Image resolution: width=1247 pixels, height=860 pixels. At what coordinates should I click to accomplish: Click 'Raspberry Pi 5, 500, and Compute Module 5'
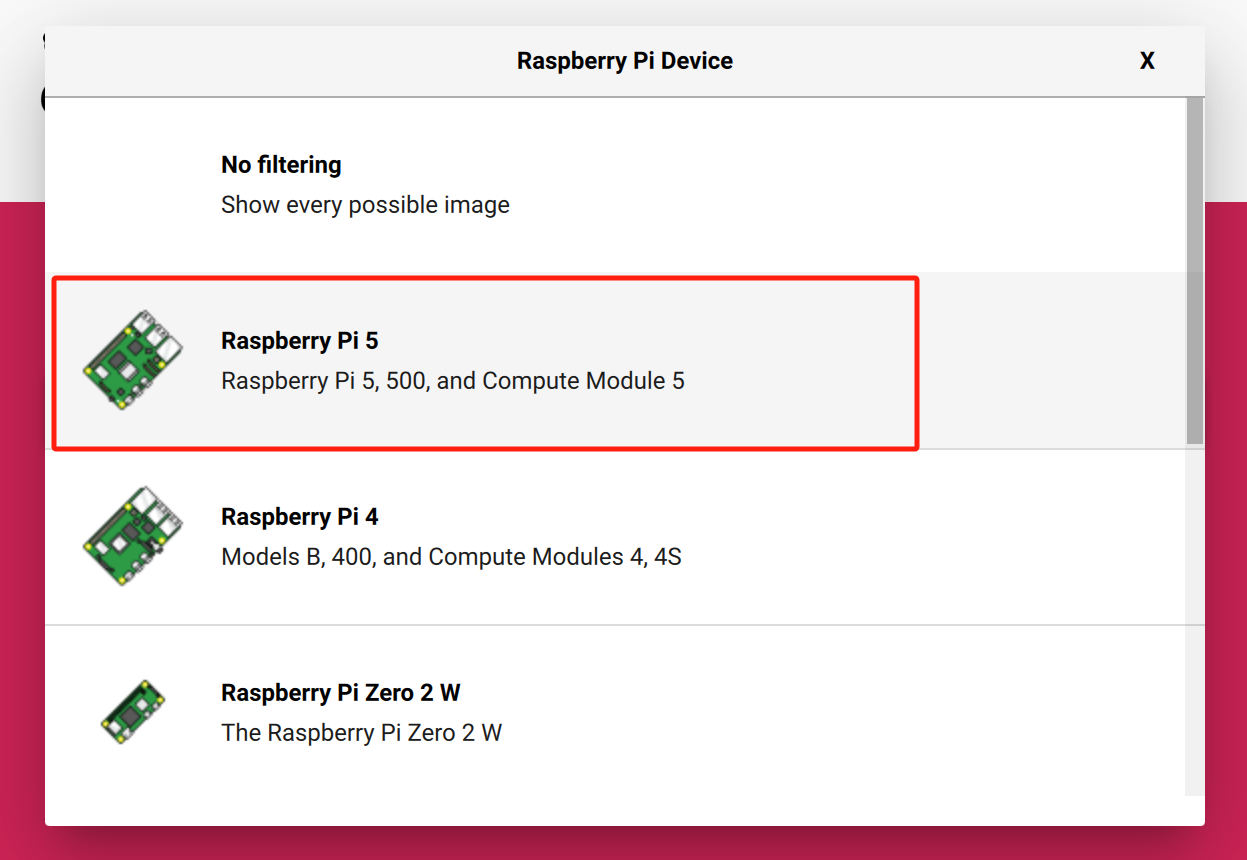coord(452,381)
